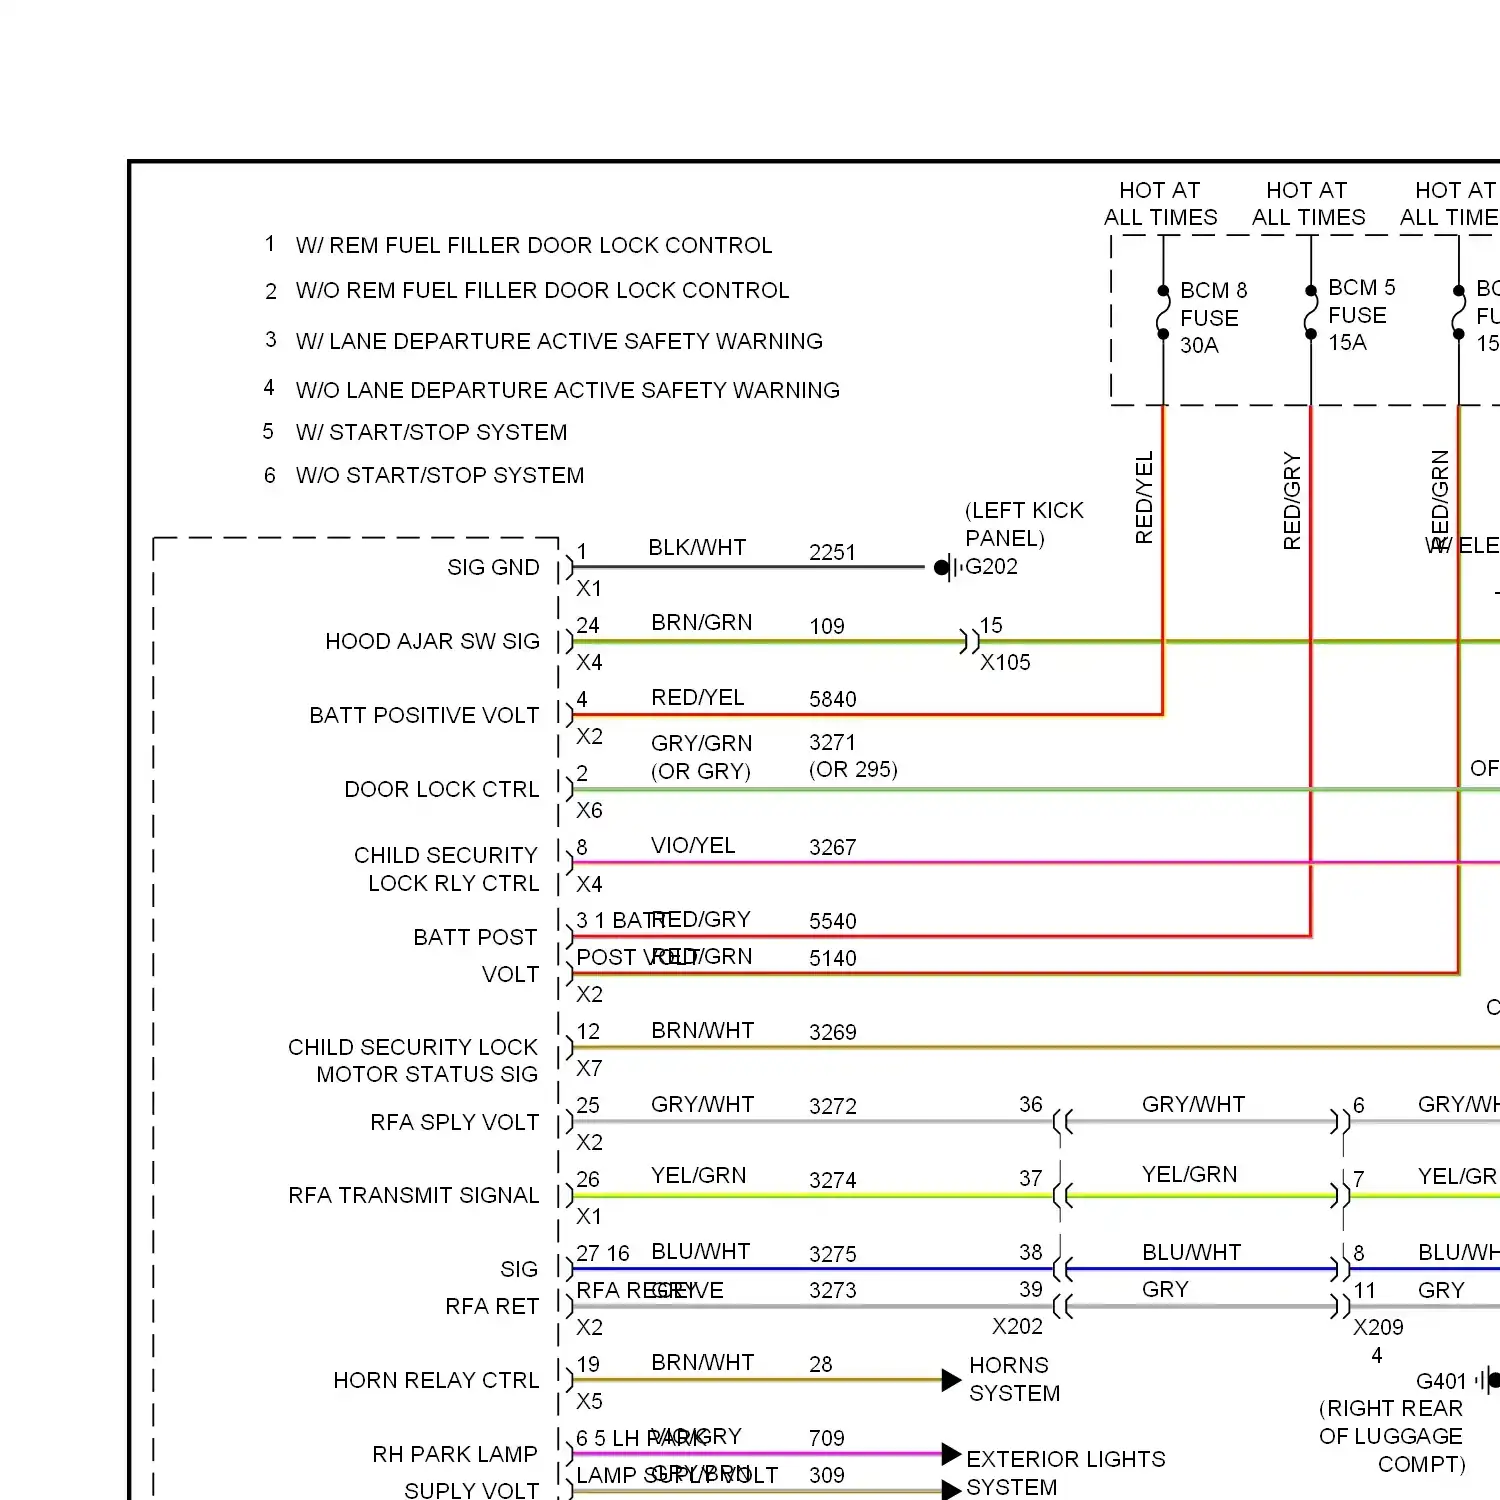The width and height of the screenshot is (1500, 1500).
Task: Click the X105 connector label
Action: click(x=1005, y=662)
